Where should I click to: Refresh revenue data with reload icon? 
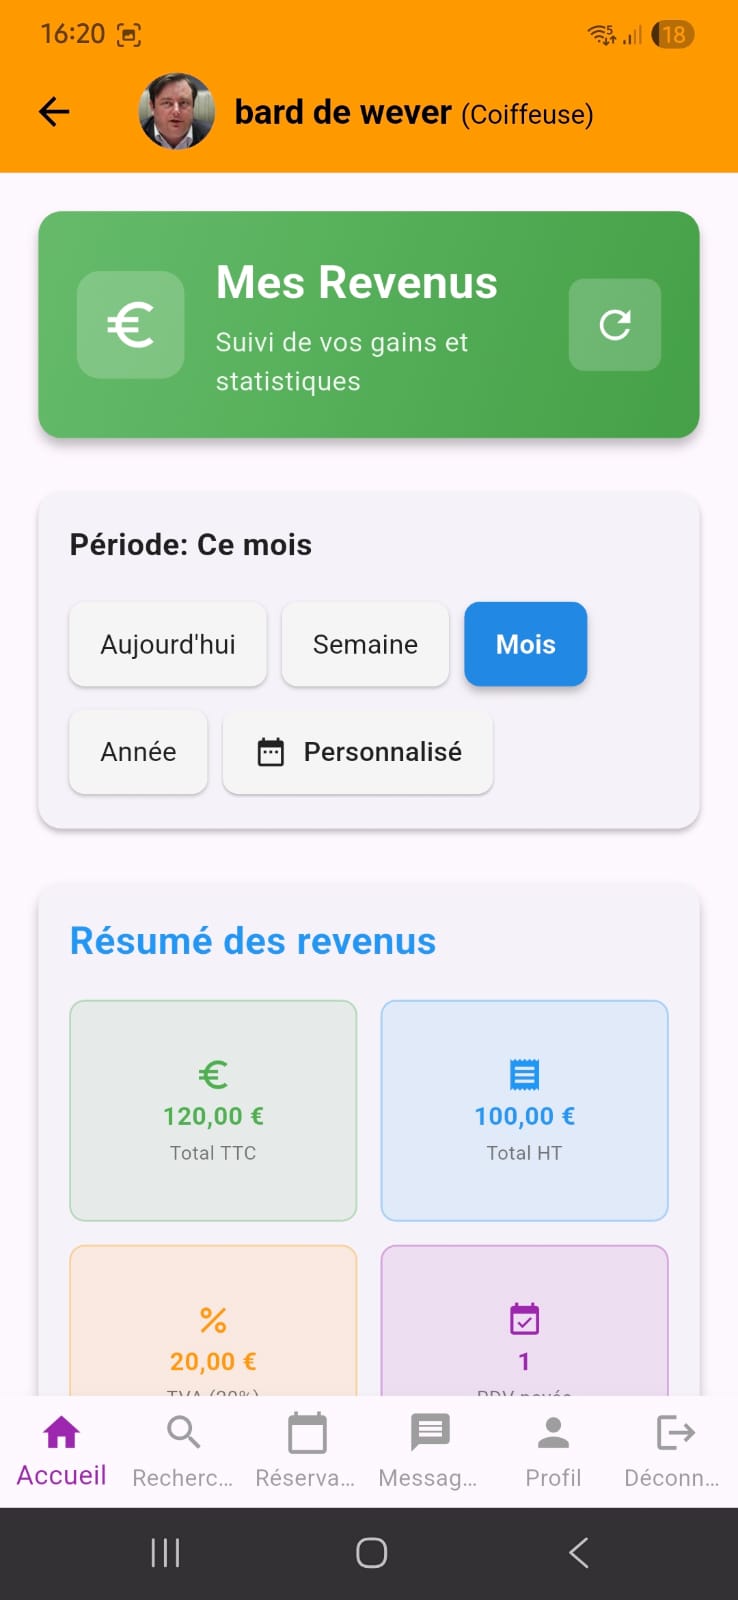614,325
